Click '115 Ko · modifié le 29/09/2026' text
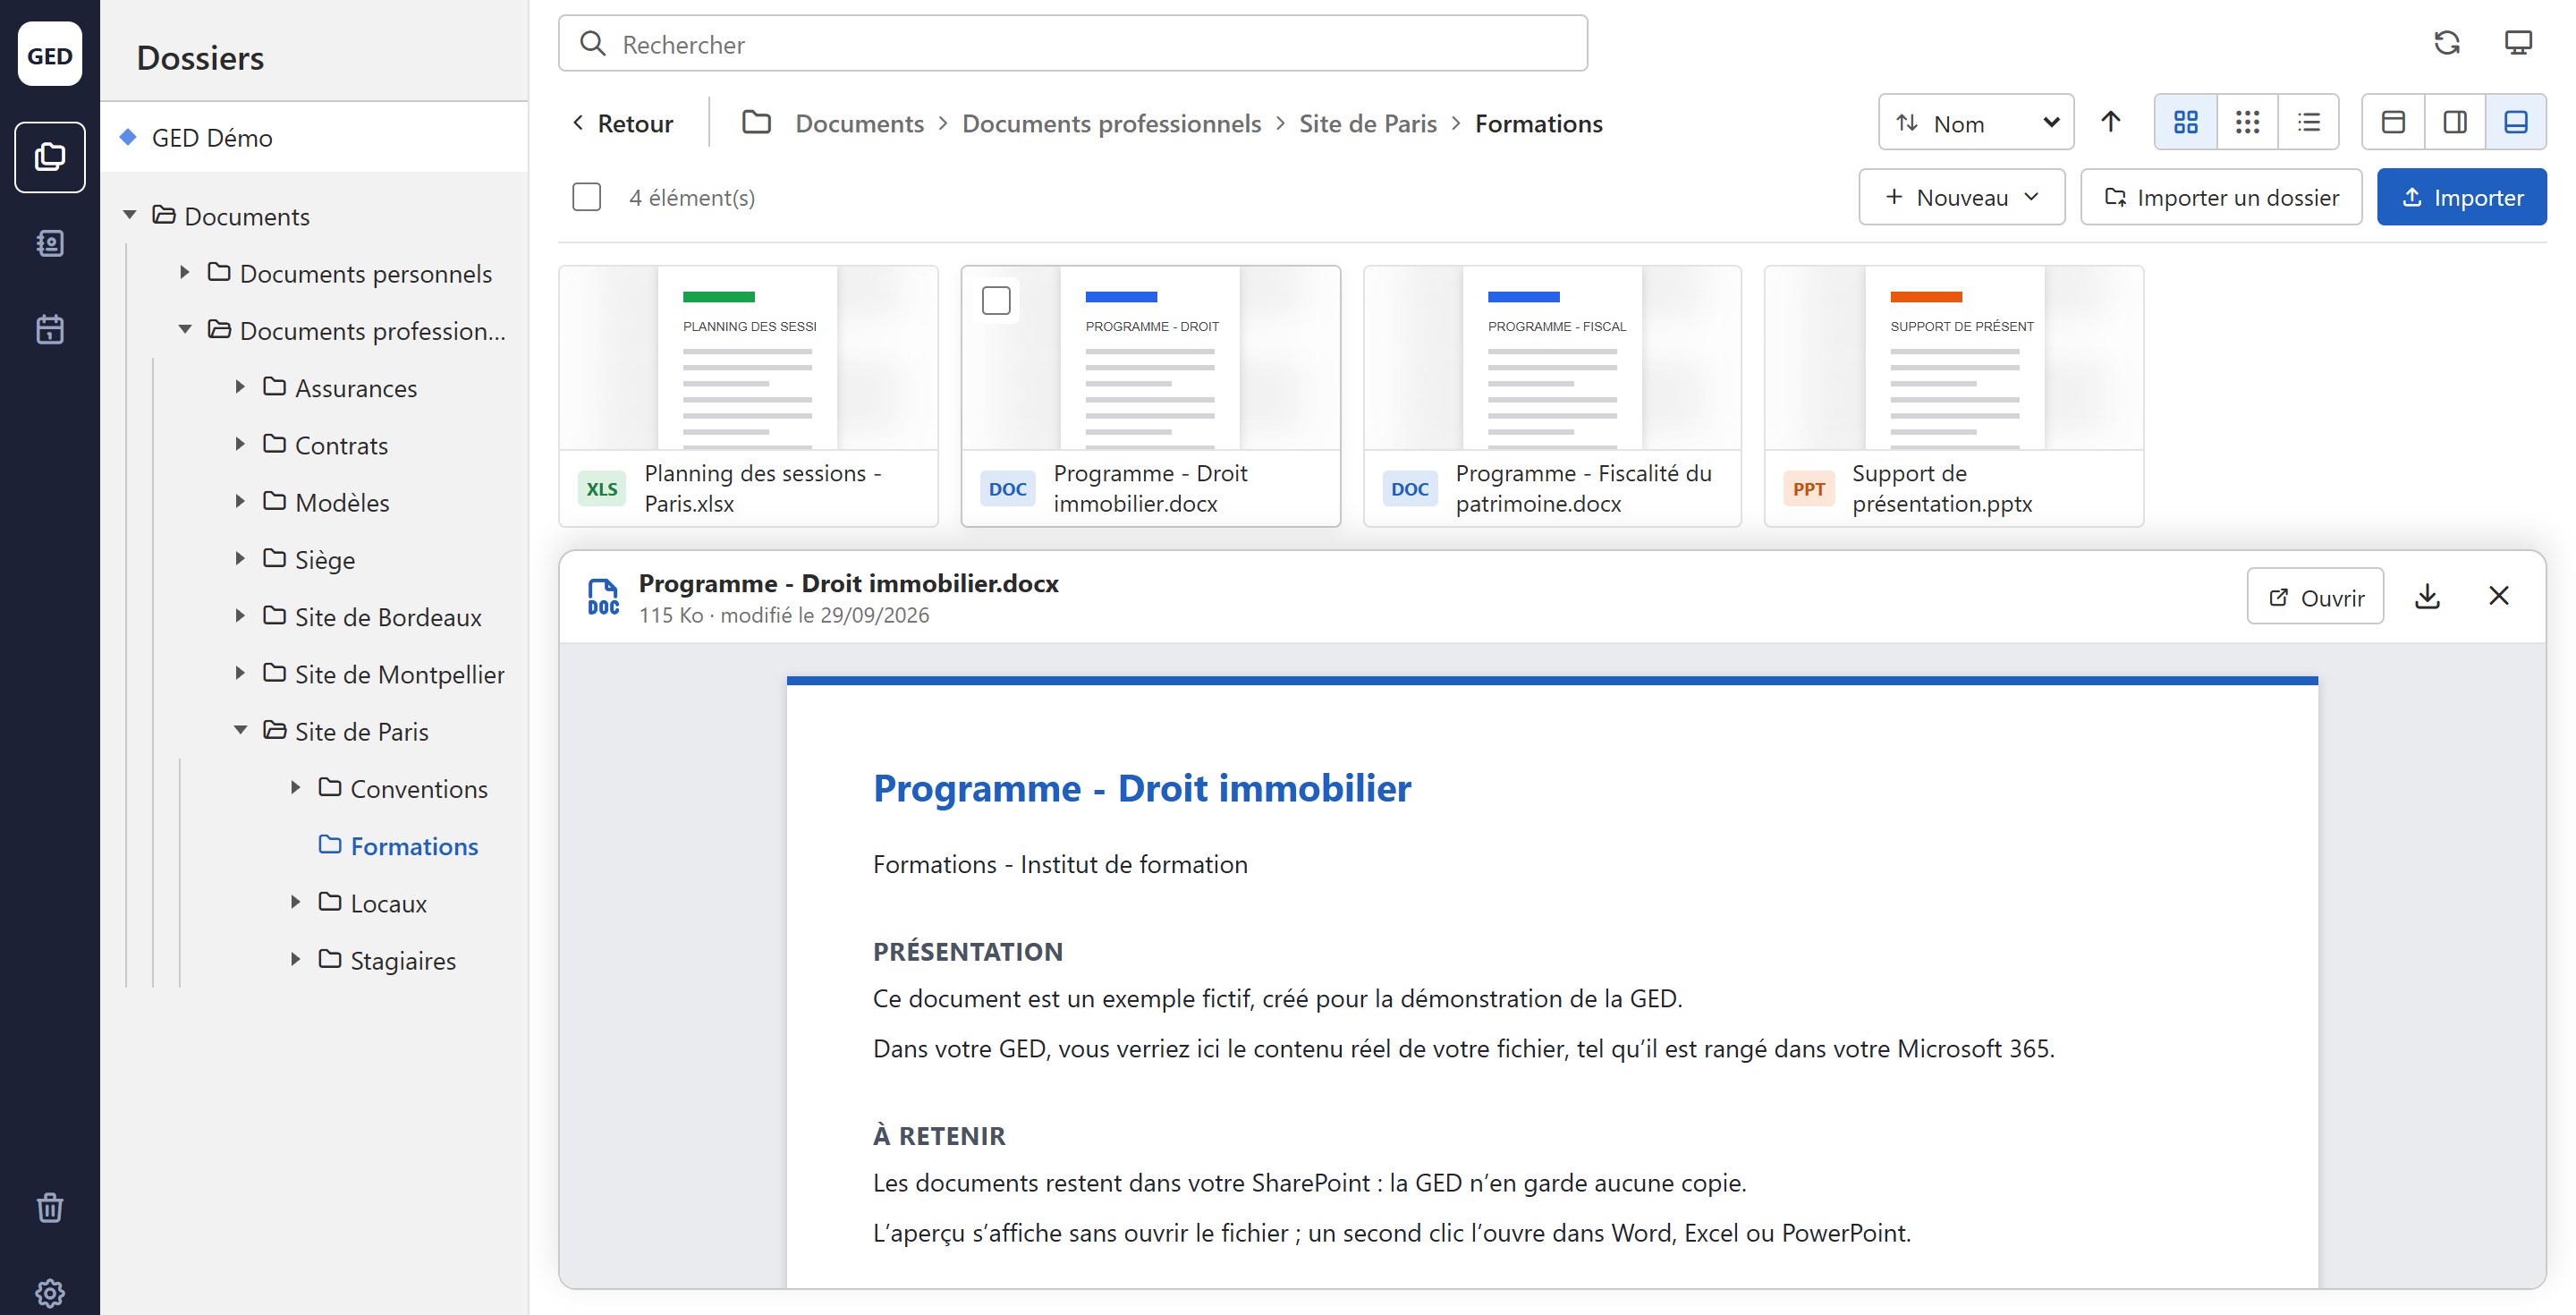 [784, 615]
